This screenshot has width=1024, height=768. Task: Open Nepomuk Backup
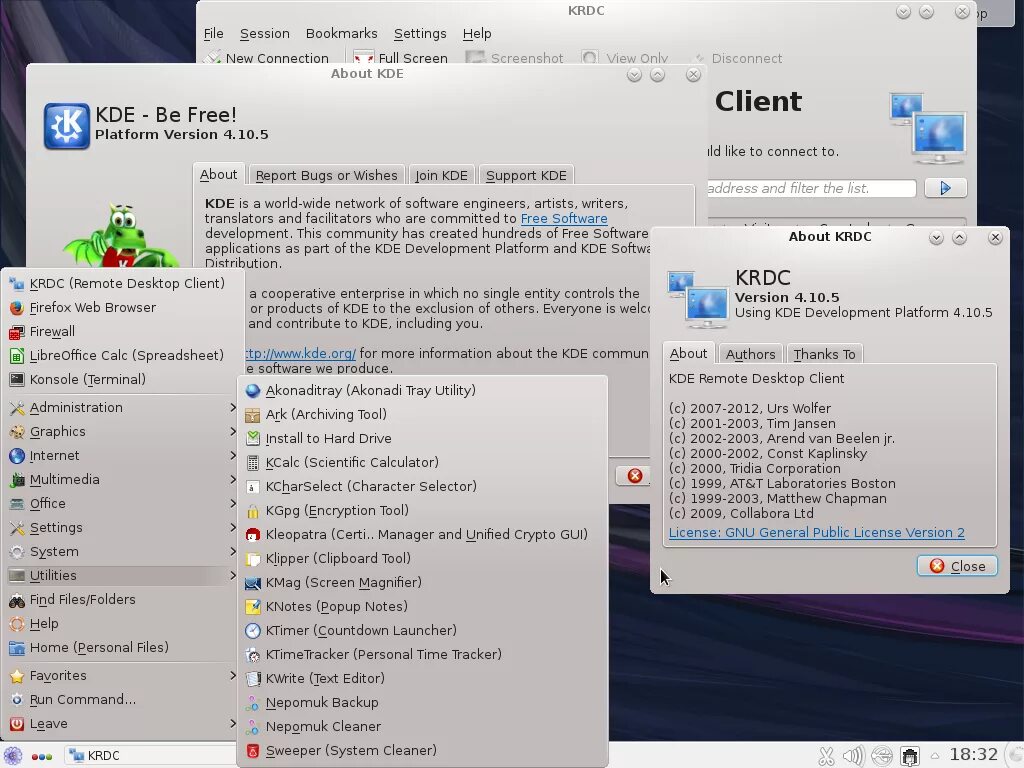click(x=423, y=703)
